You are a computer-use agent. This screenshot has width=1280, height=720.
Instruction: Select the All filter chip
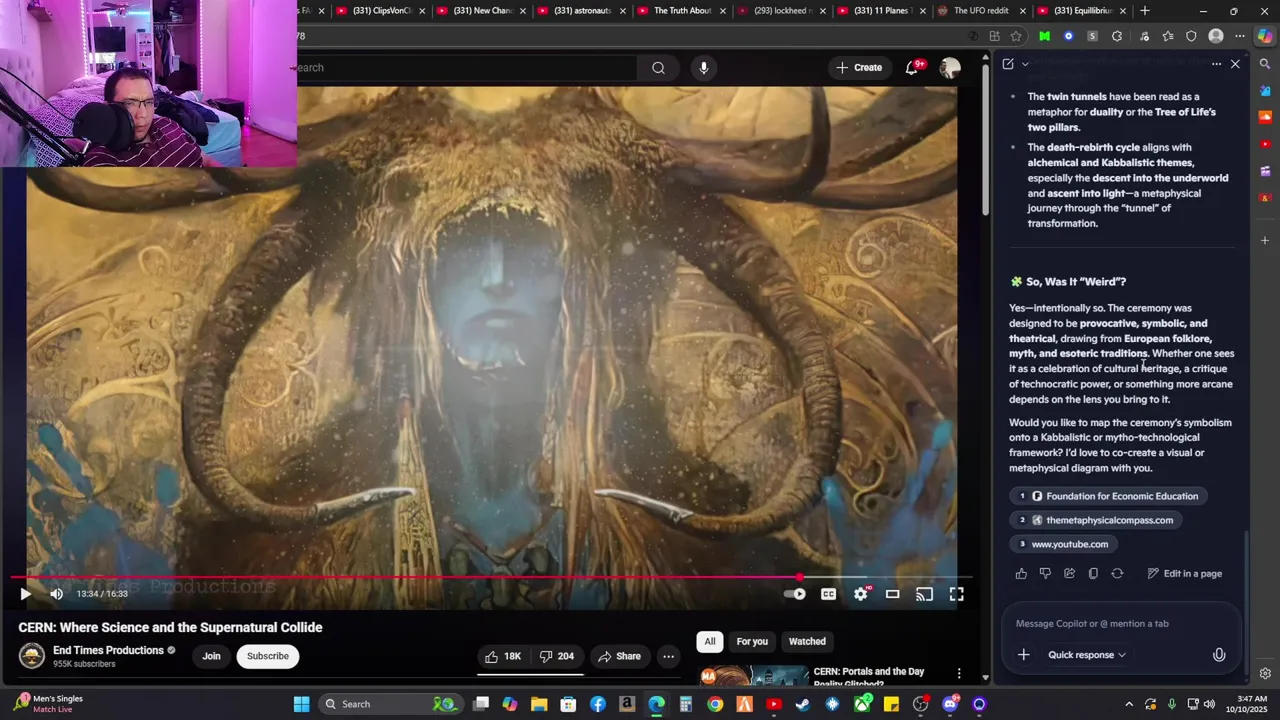[x=710, y=641]
